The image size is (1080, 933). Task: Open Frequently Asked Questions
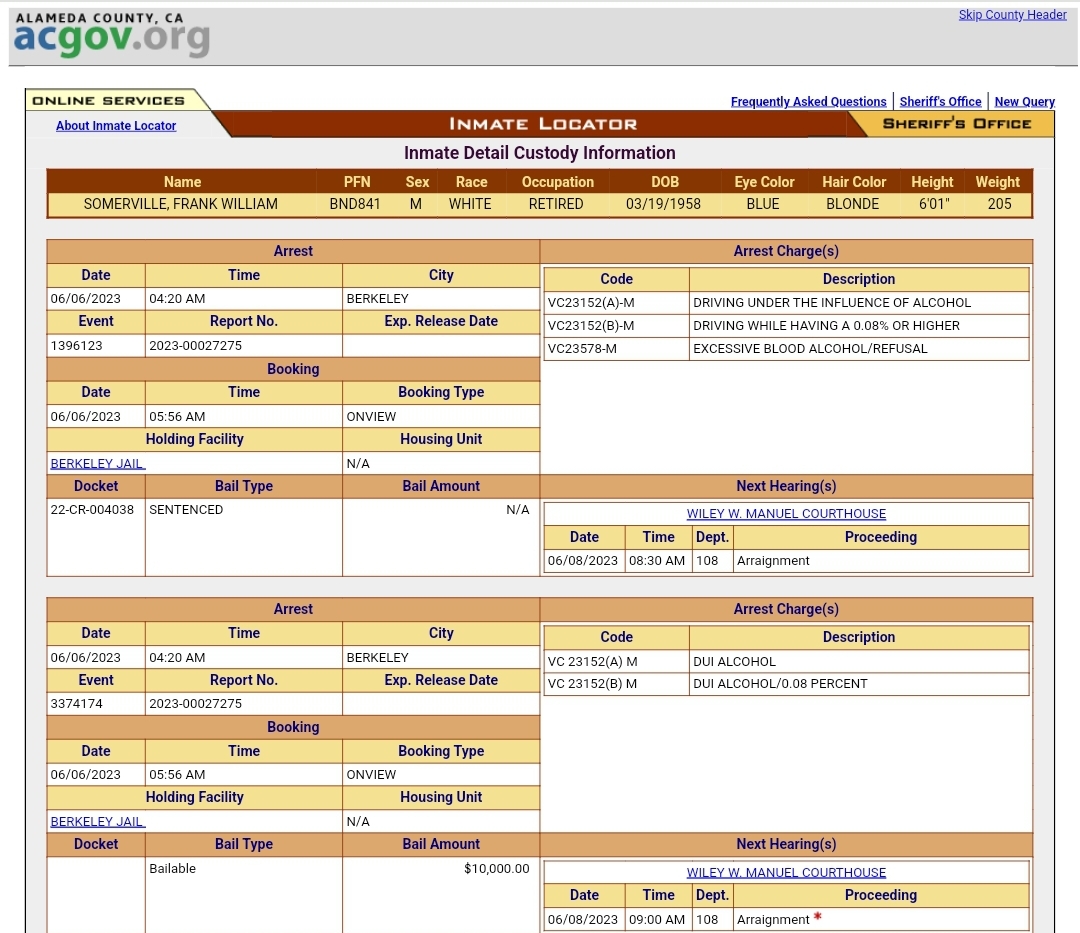(809, 101)
